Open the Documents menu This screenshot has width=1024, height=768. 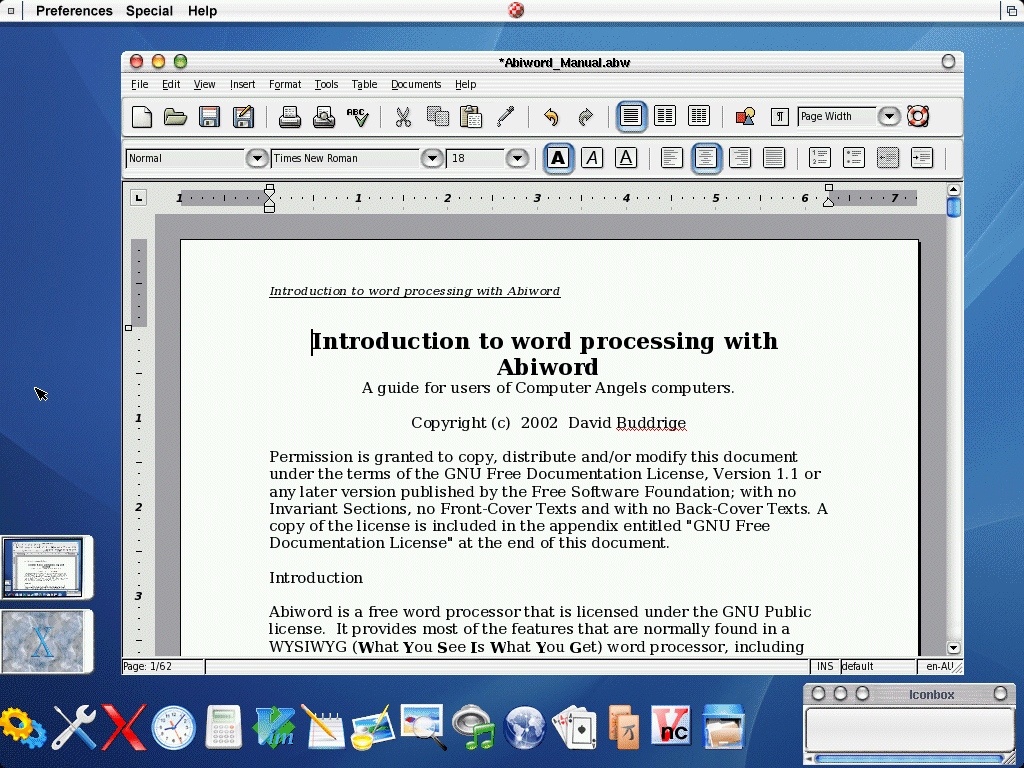click(x=416, y=84)
